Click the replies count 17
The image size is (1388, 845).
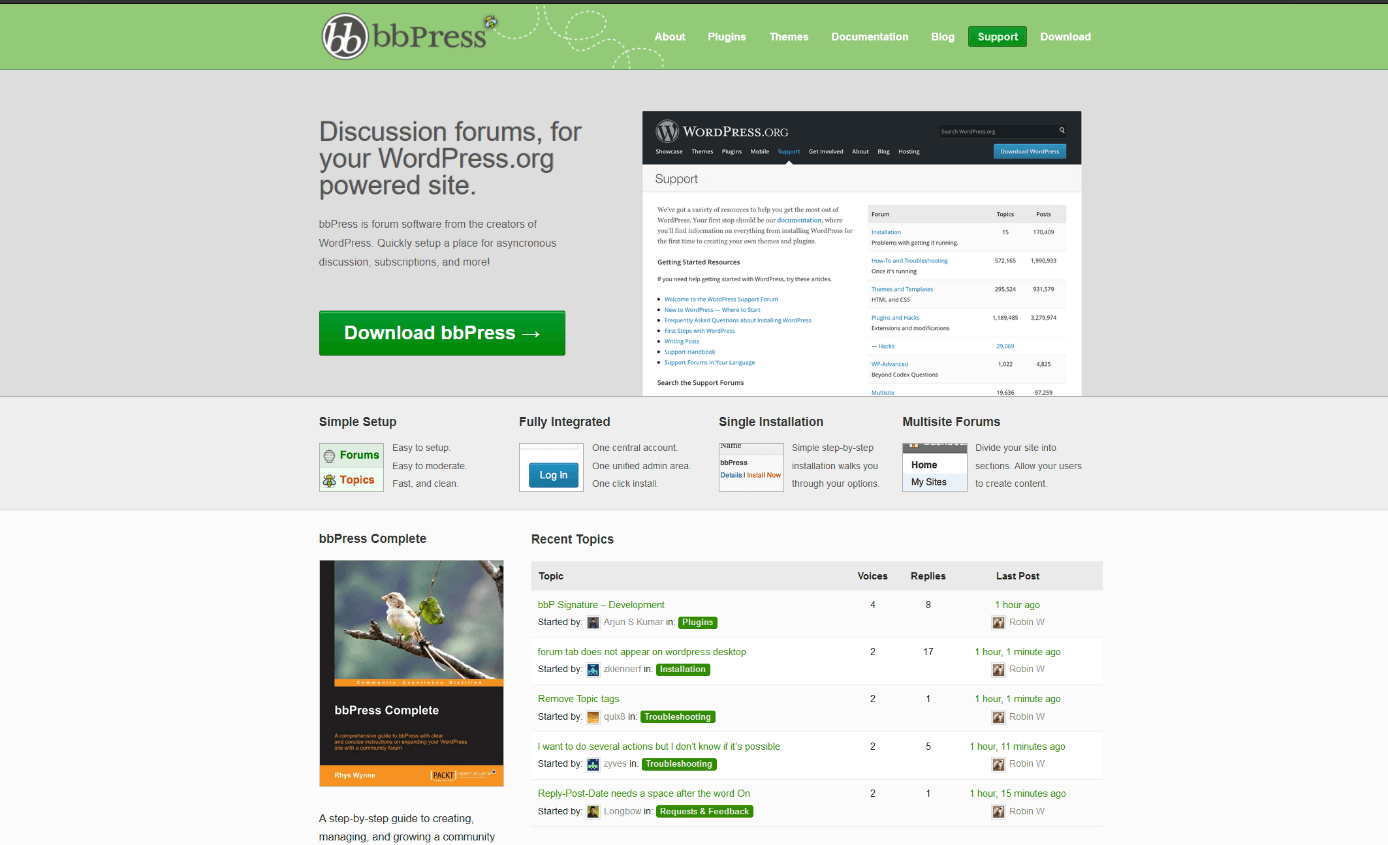[928, 652]
